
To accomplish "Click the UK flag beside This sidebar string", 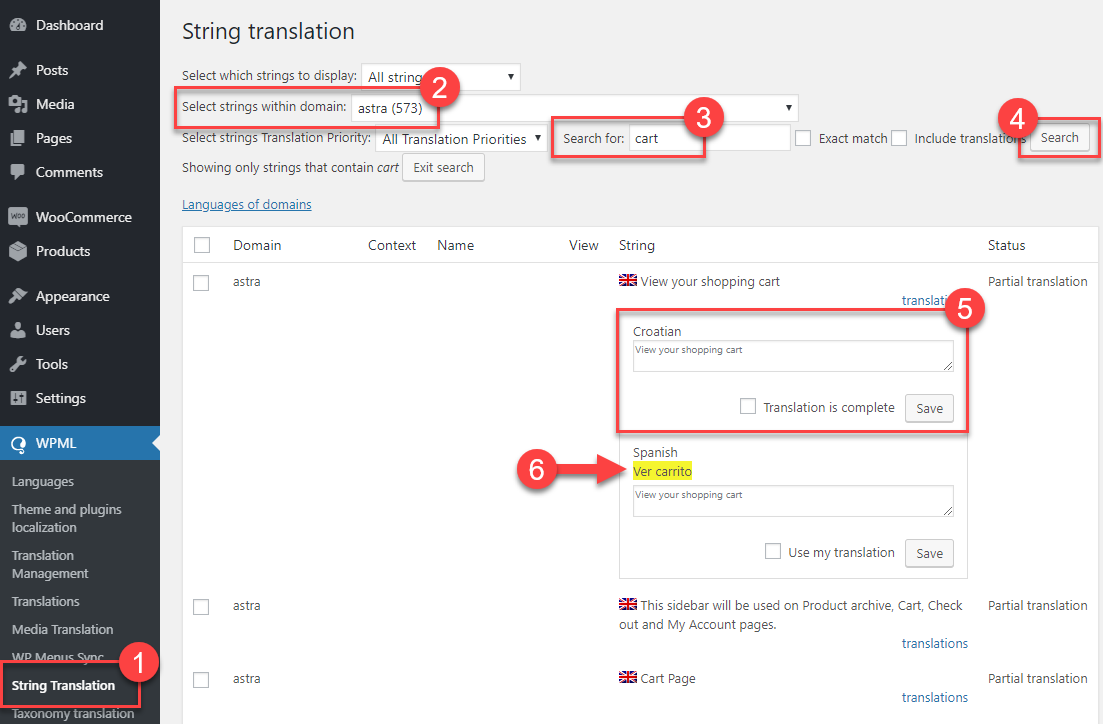I will [627, 604].
